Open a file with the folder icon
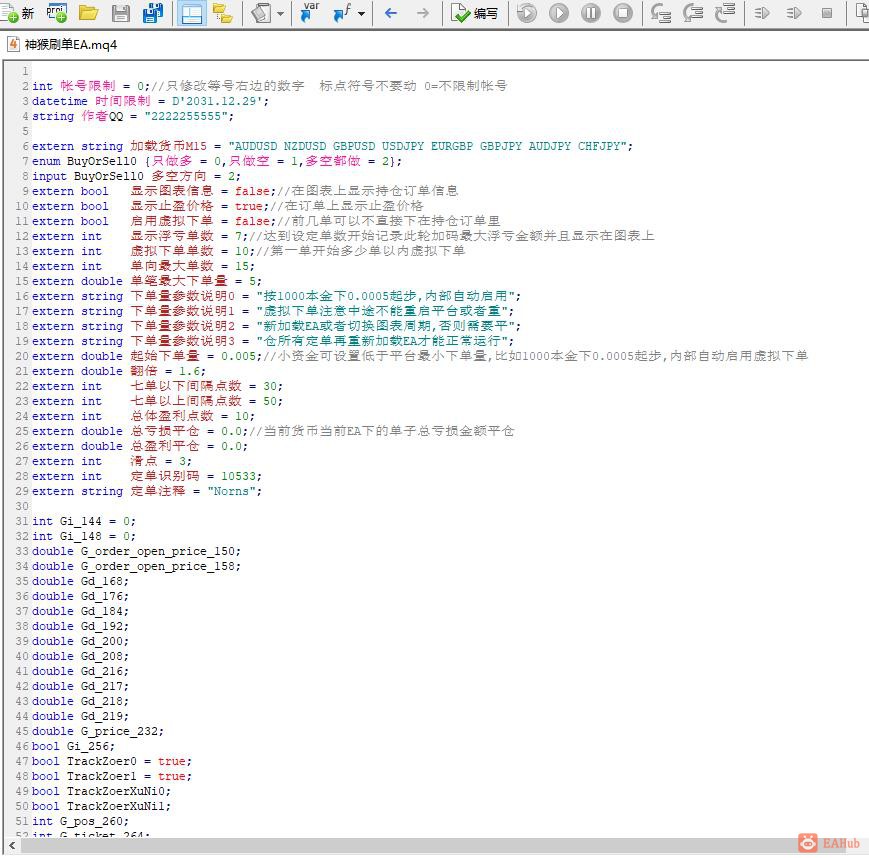 point(88,13)
